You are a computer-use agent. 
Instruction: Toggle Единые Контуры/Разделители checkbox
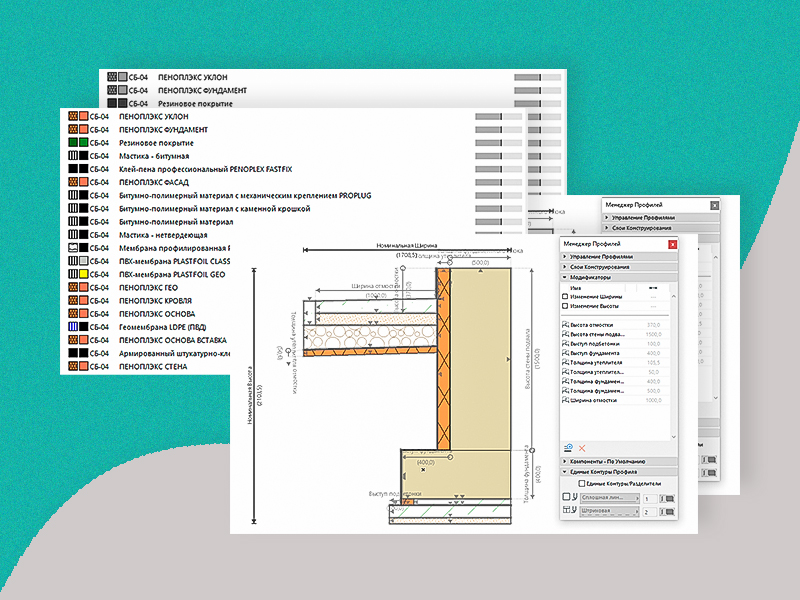click(x=583, y=483)
